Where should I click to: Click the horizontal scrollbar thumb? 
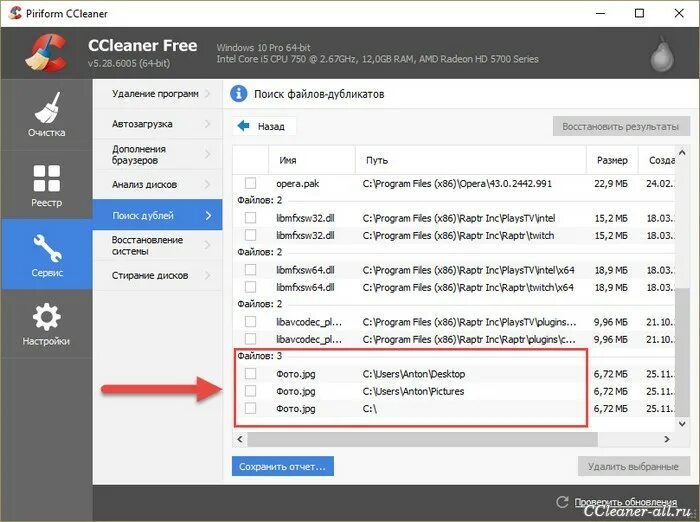pos(422,439)
